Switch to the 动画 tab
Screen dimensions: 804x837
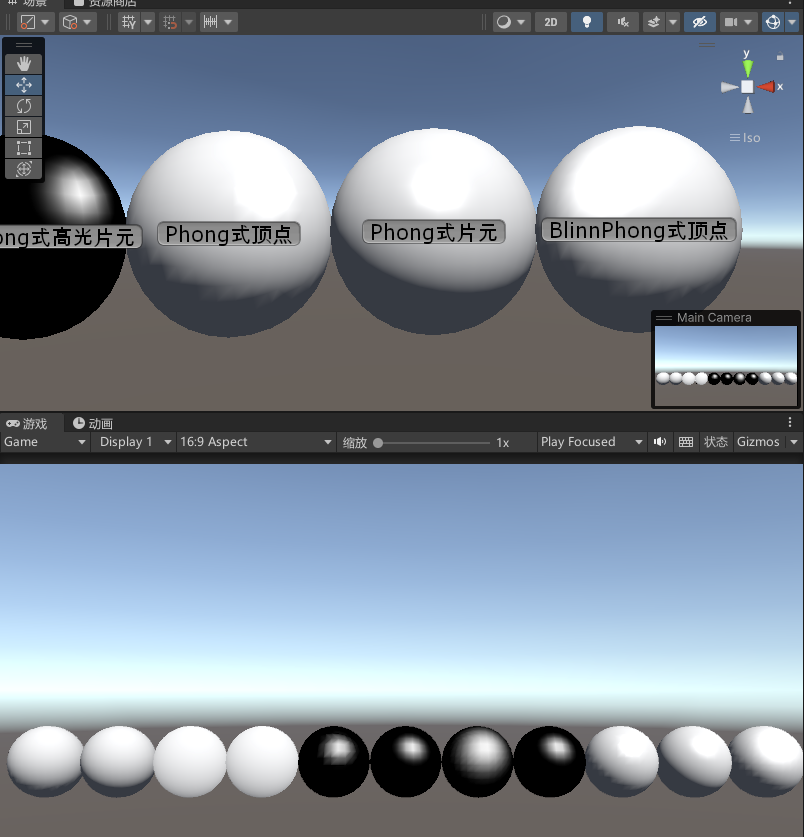[x=93, y=424]
